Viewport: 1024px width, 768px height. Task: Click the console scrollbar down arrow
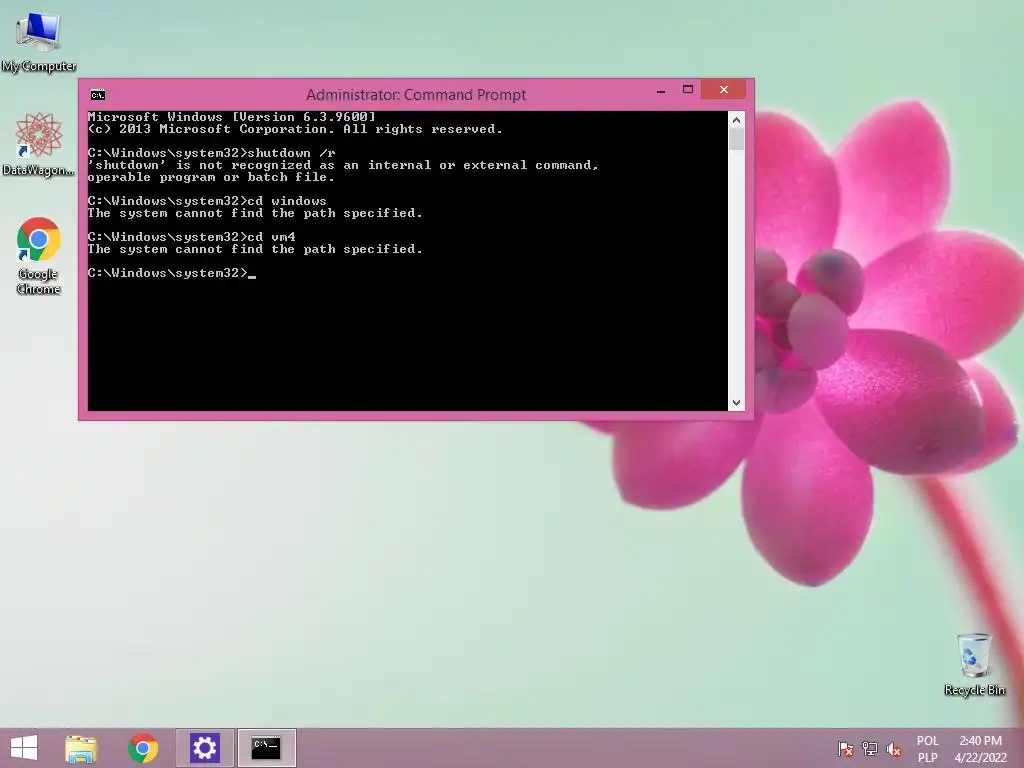tap(736, 403)
